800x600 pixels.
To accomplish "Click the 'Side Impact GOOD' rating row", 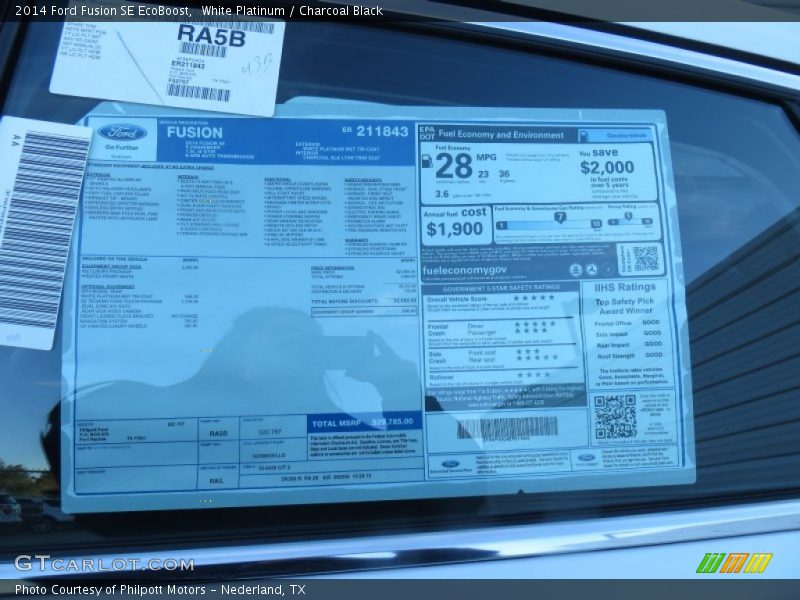I will pyautogui.click(x=629, y=334).
